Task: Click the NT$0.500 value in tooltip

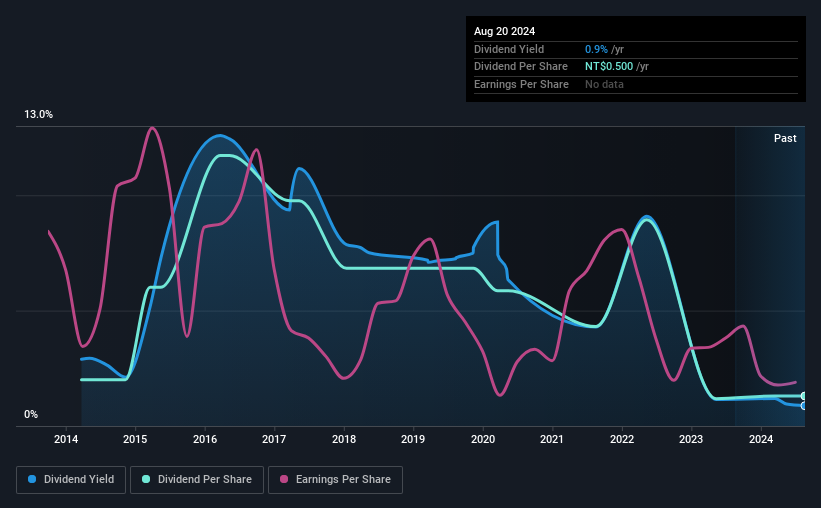Action: click(x=609, y=67)
